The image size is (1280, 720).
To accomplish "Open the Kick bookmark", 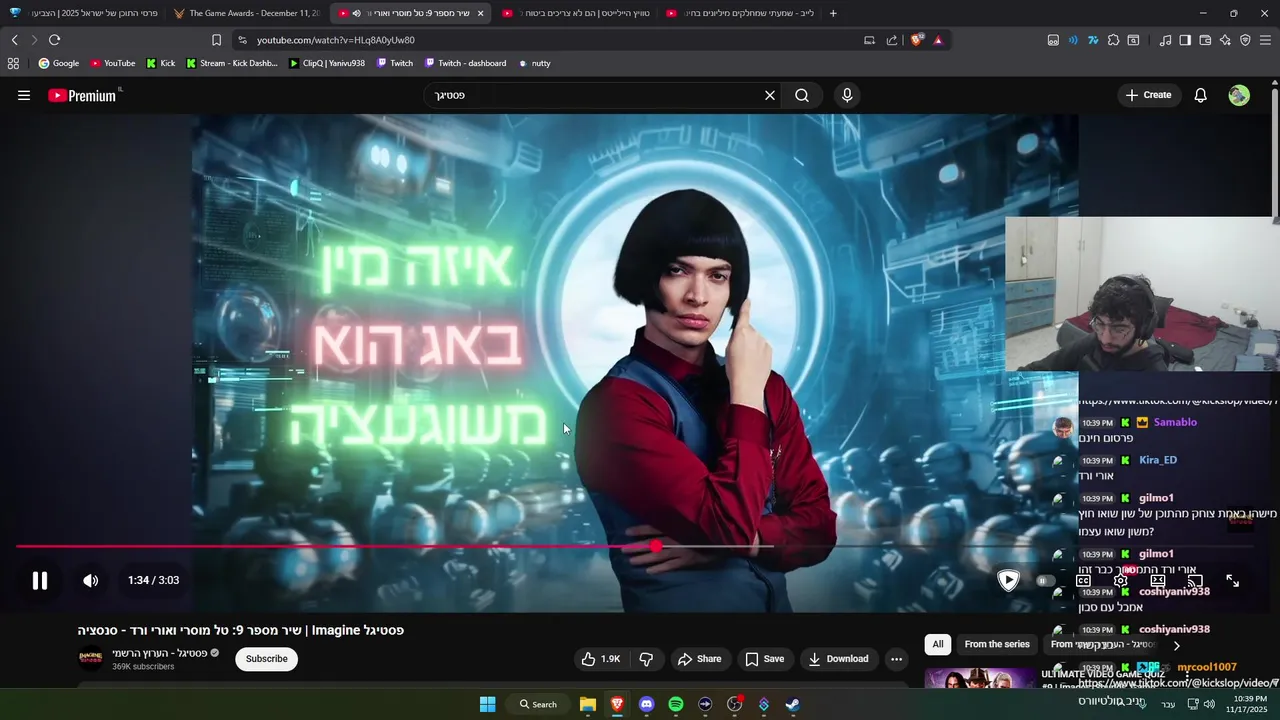I will coord(160,63).
